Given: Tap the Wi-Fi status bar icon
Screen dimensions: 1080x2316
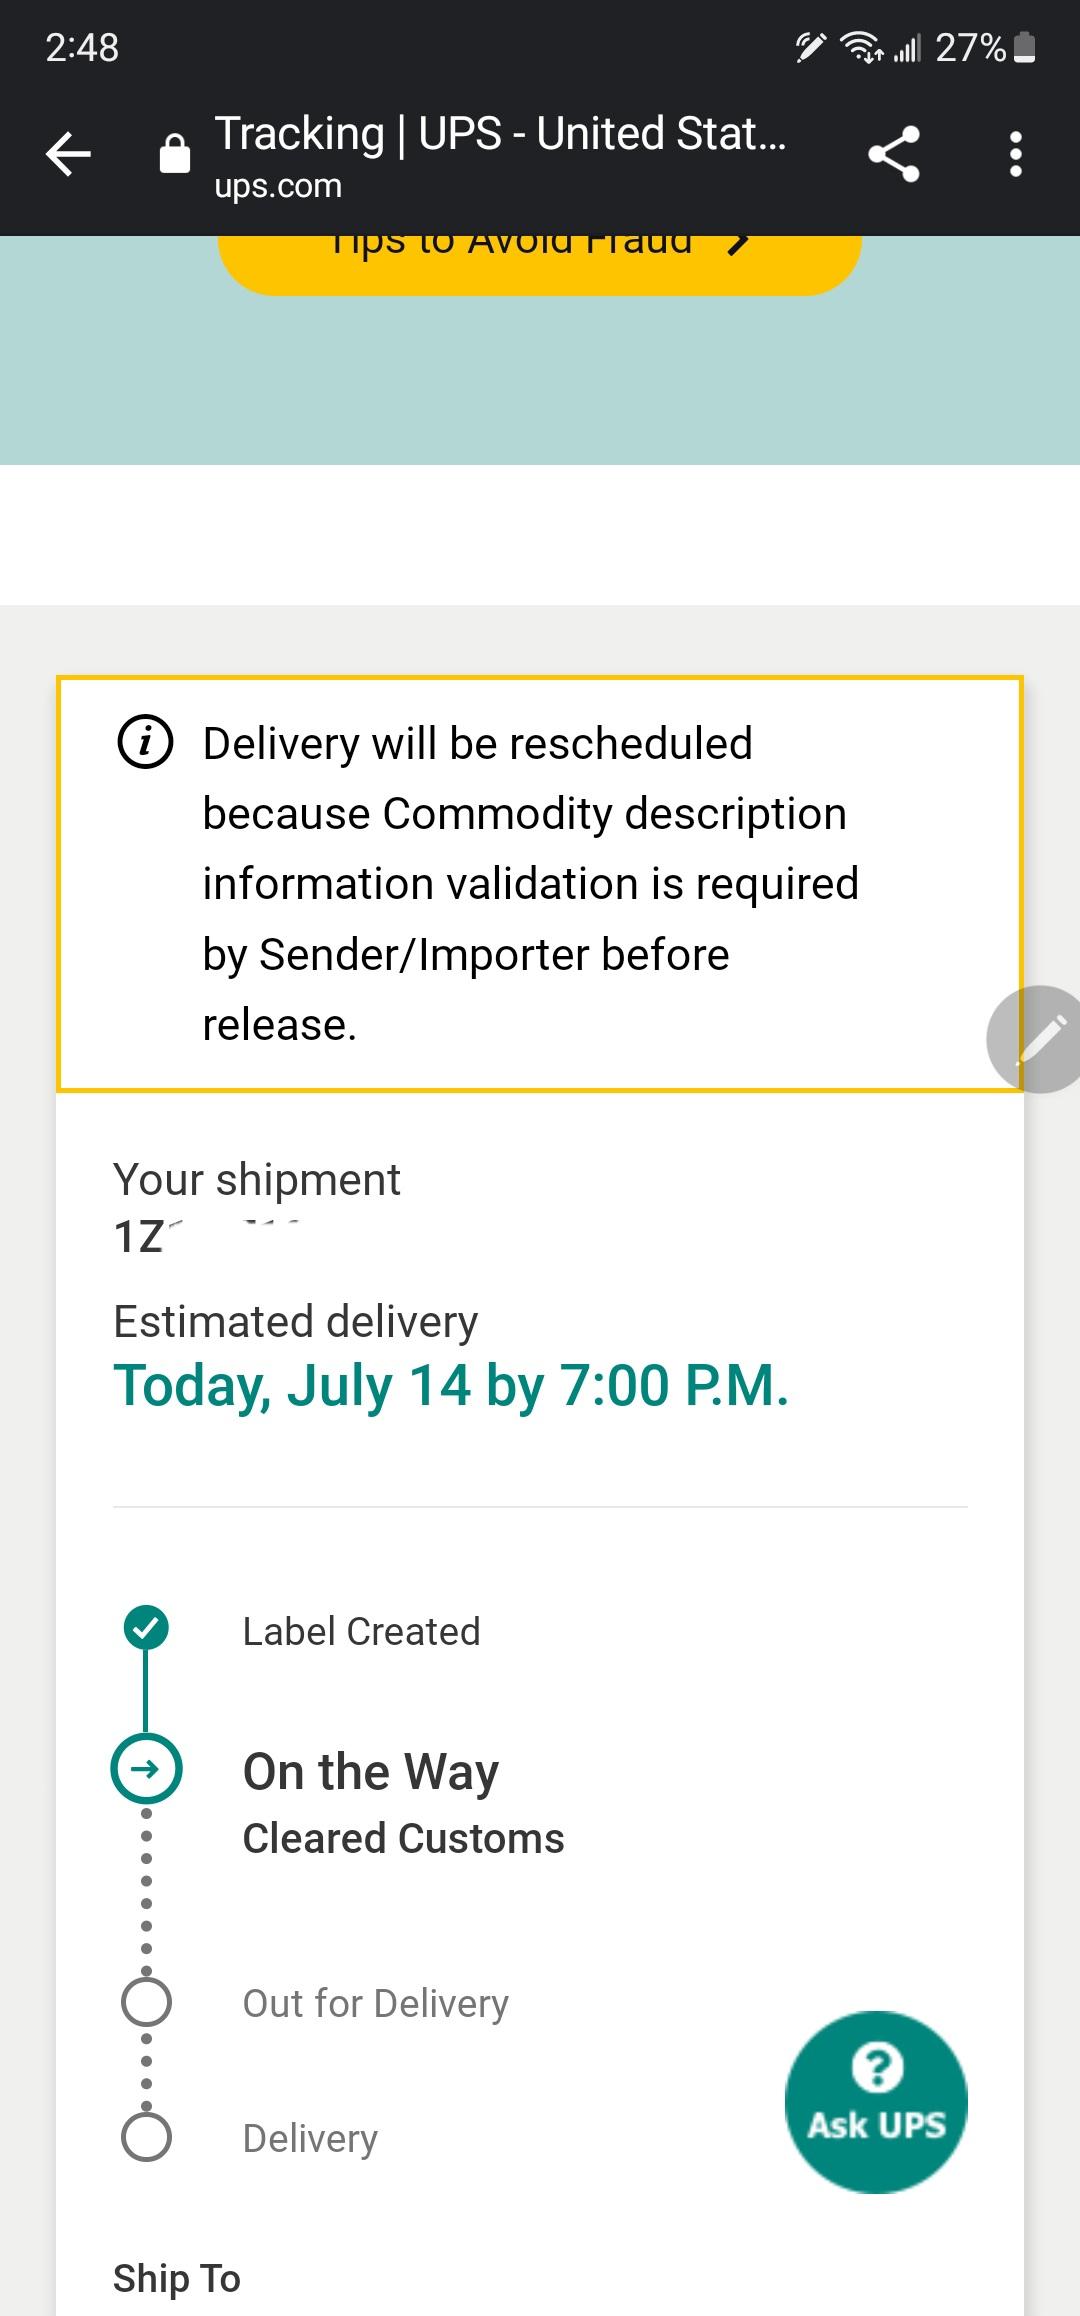Looking at the screenshot, I should (x=861, y=47).
